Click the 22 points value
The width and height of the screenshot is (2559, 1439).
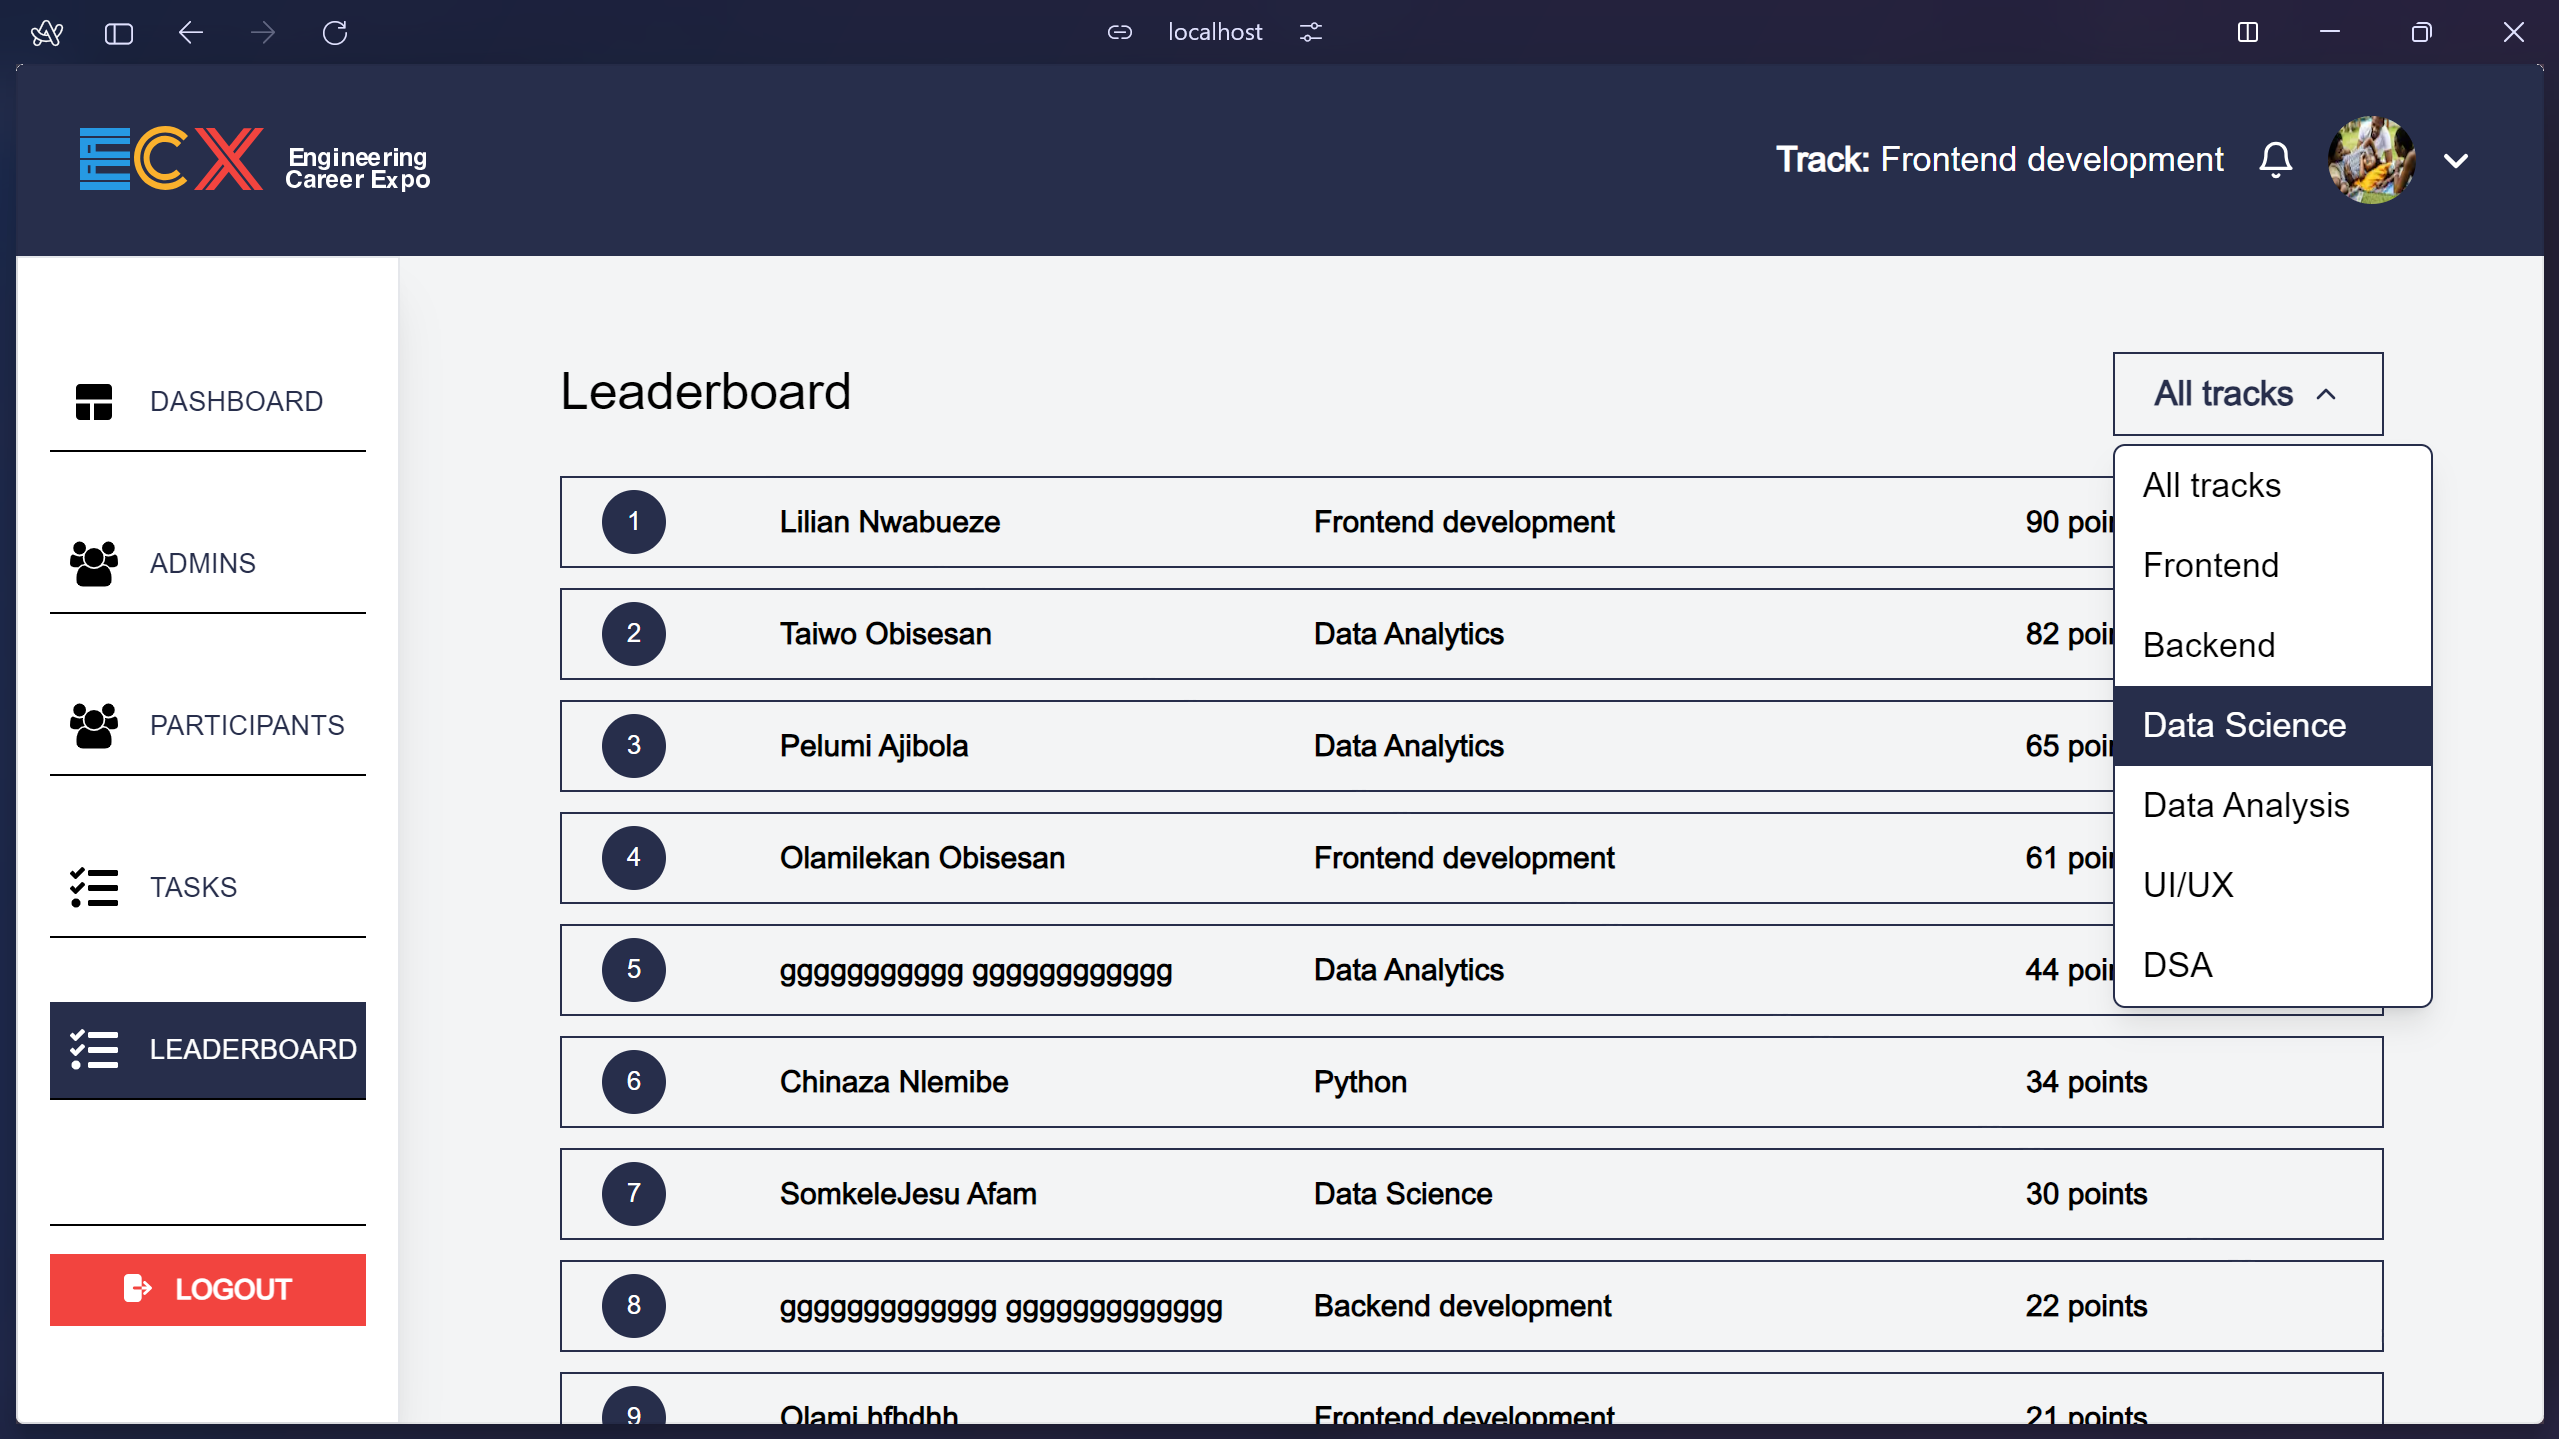click(x=2086, y=1306)
